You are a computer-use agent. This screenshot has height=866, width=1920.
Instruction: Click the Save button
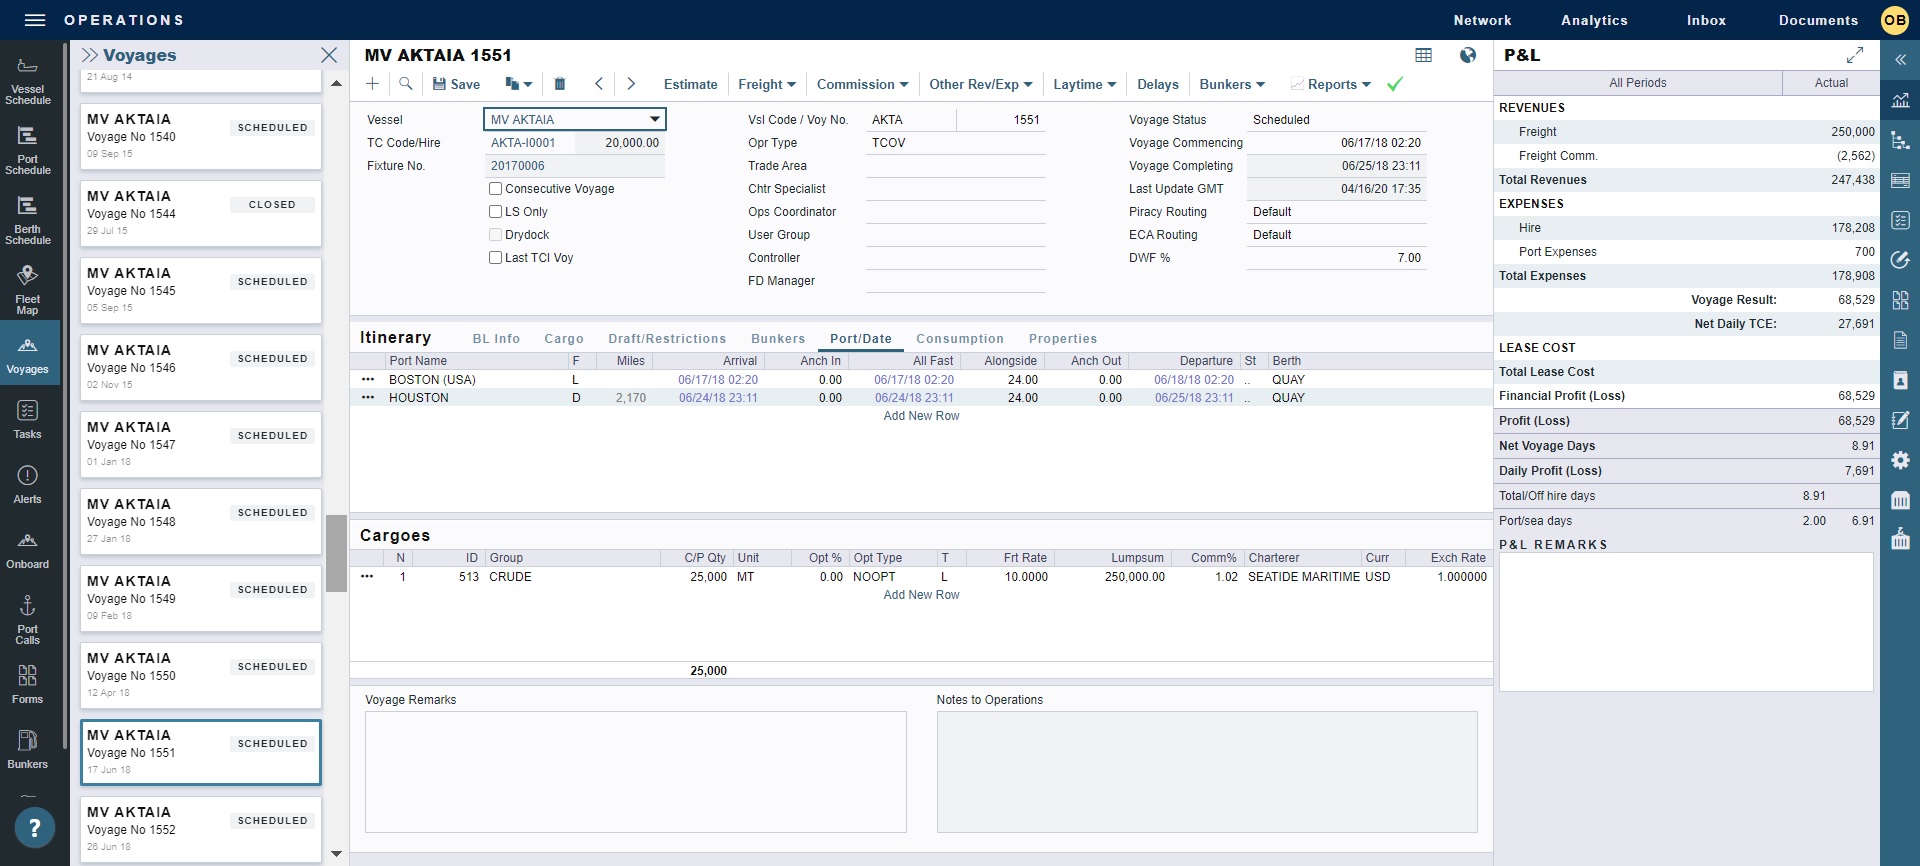[456, 84]
